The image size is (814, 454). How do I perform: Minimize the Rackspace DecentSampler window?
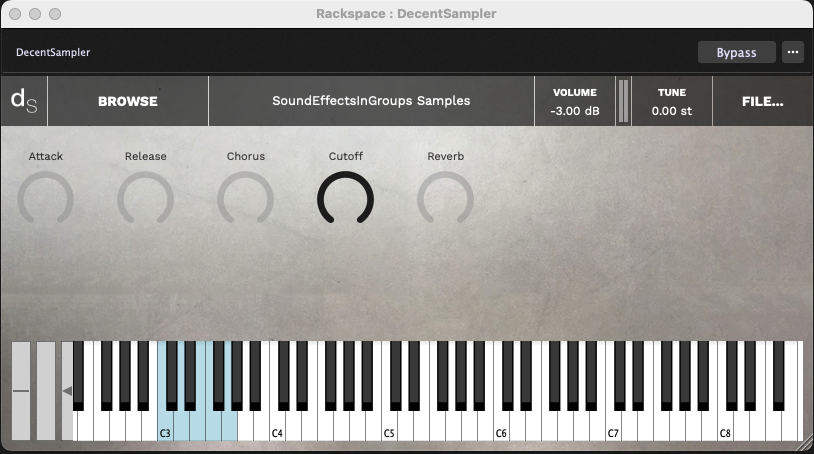[x=35, y=14]
